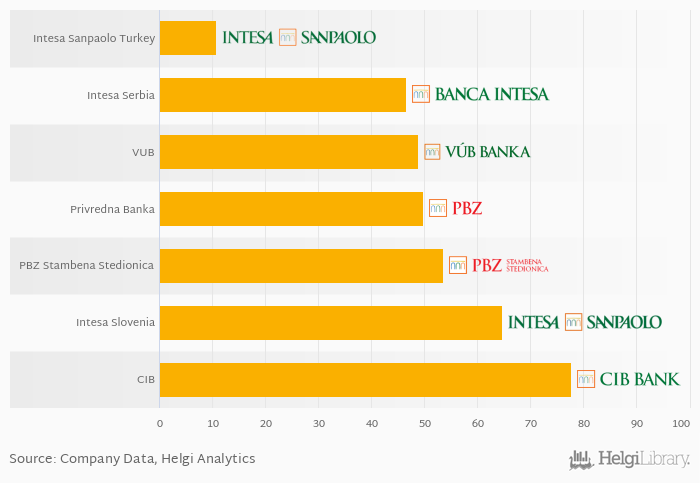This screenshot has width=700, height=483.
Task: Click the CIB Bank logo
Action: 628,379
